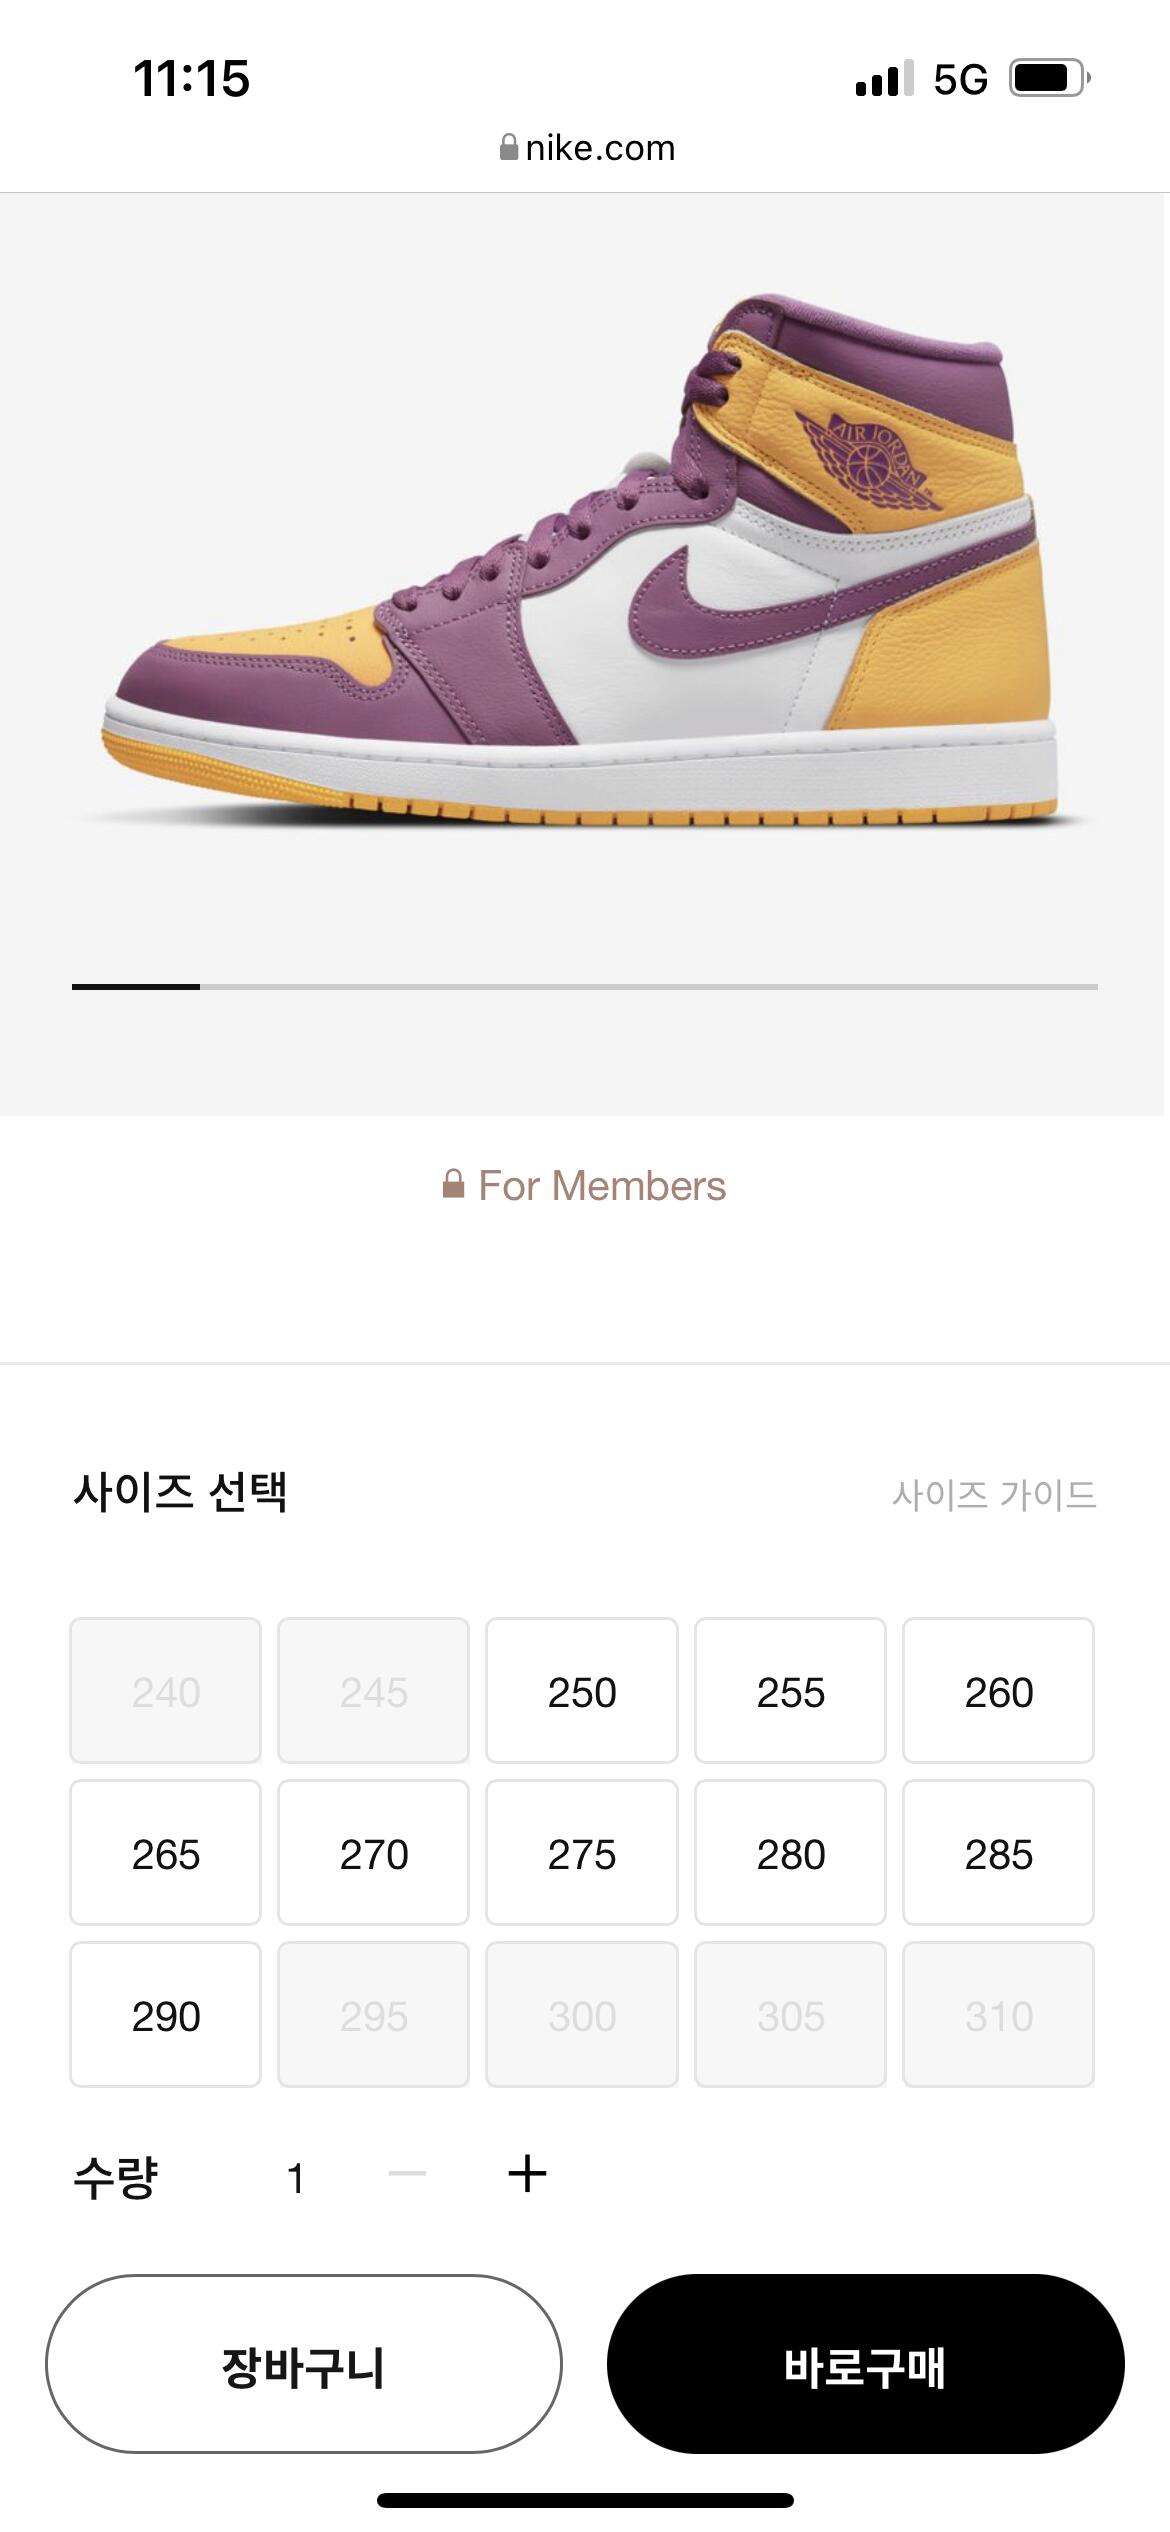Pick size 280
The image size is (1170, 2532).
click(x=790, y=1852)
